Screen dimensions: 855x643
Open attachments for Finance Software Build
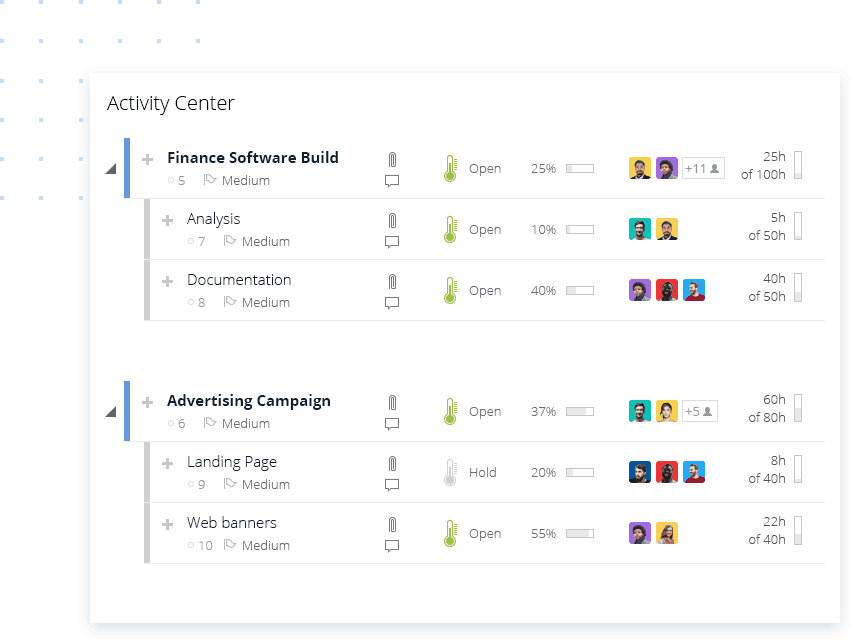[391, 157]
